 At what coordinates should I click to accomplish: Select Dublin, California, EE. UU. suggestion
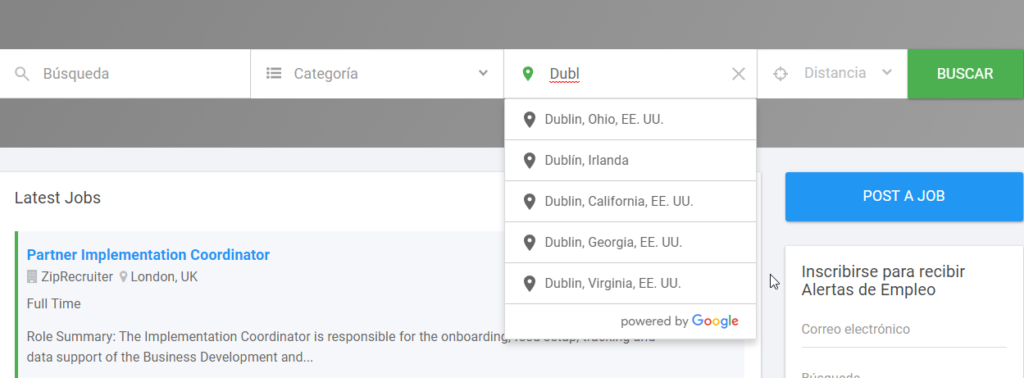click(x=630, y=202)
